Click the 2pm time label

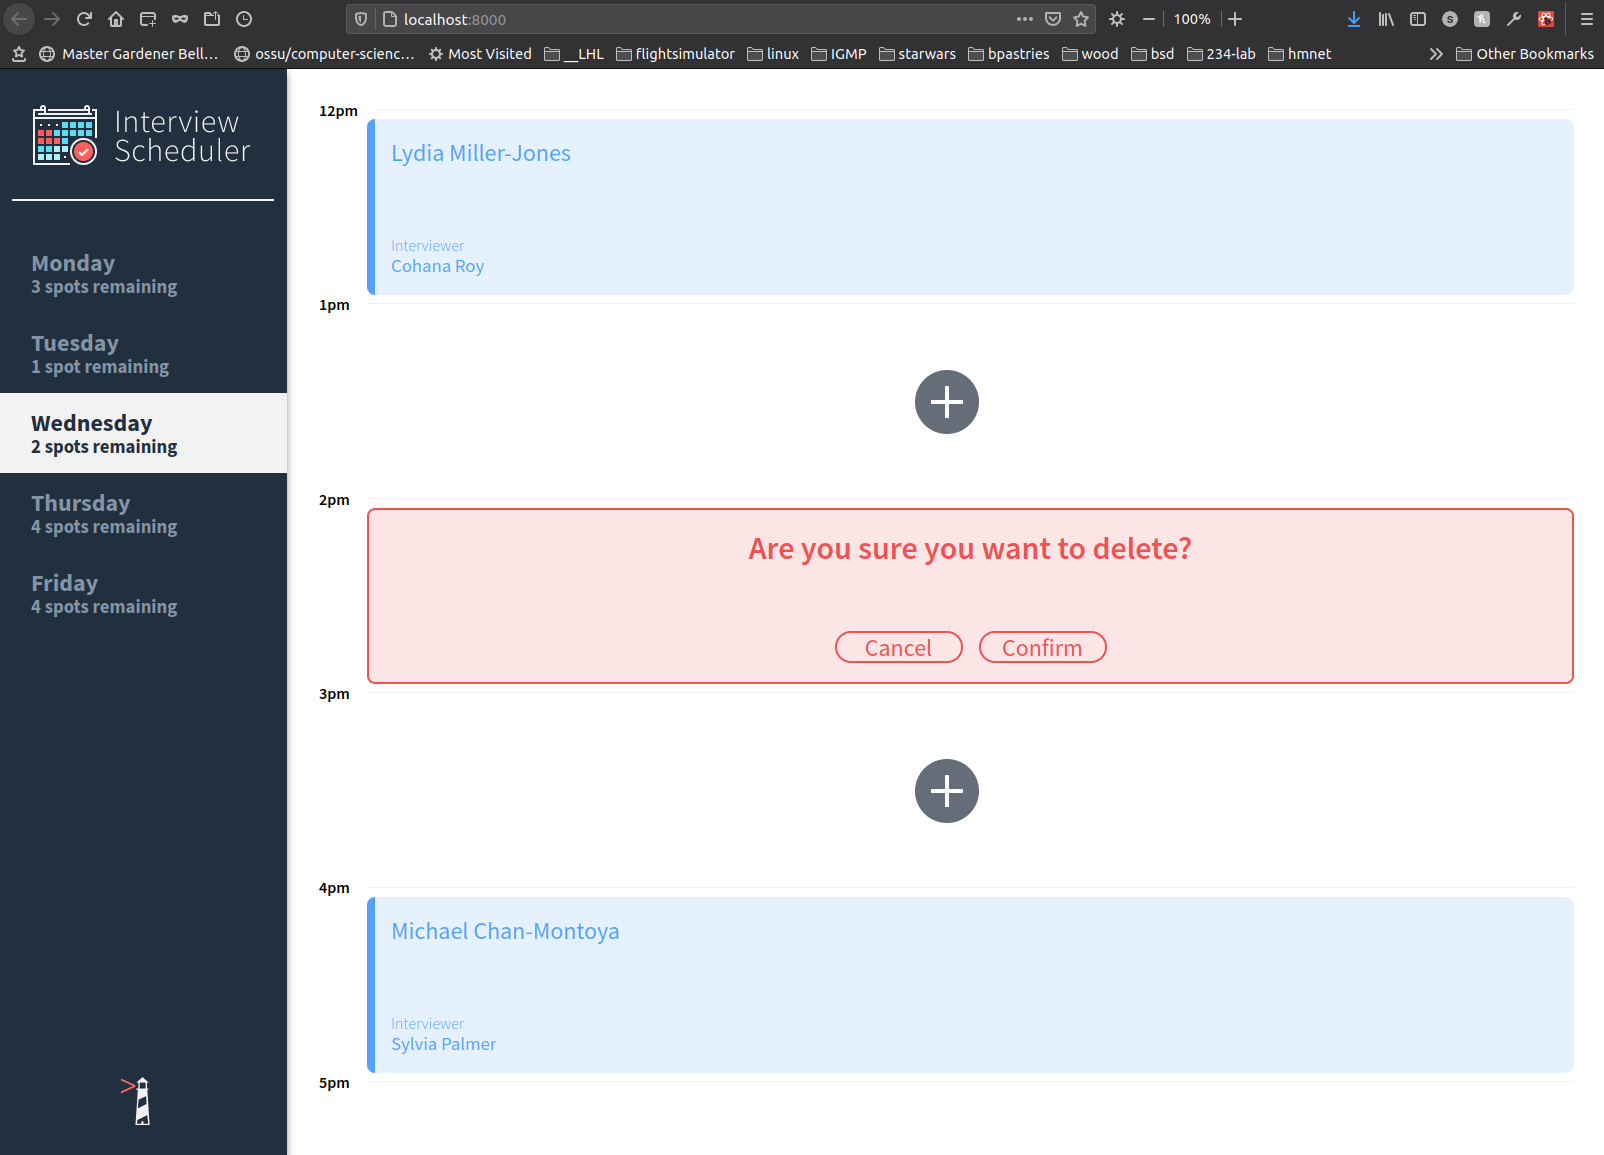[x=334, y=500]
